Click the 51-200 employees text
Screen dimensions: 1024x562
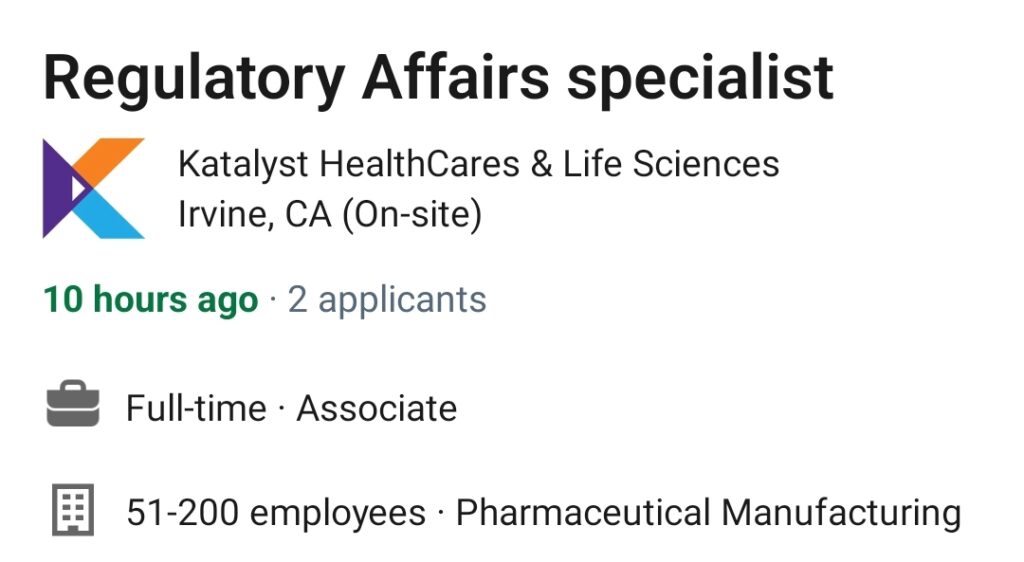click(276, 512)
